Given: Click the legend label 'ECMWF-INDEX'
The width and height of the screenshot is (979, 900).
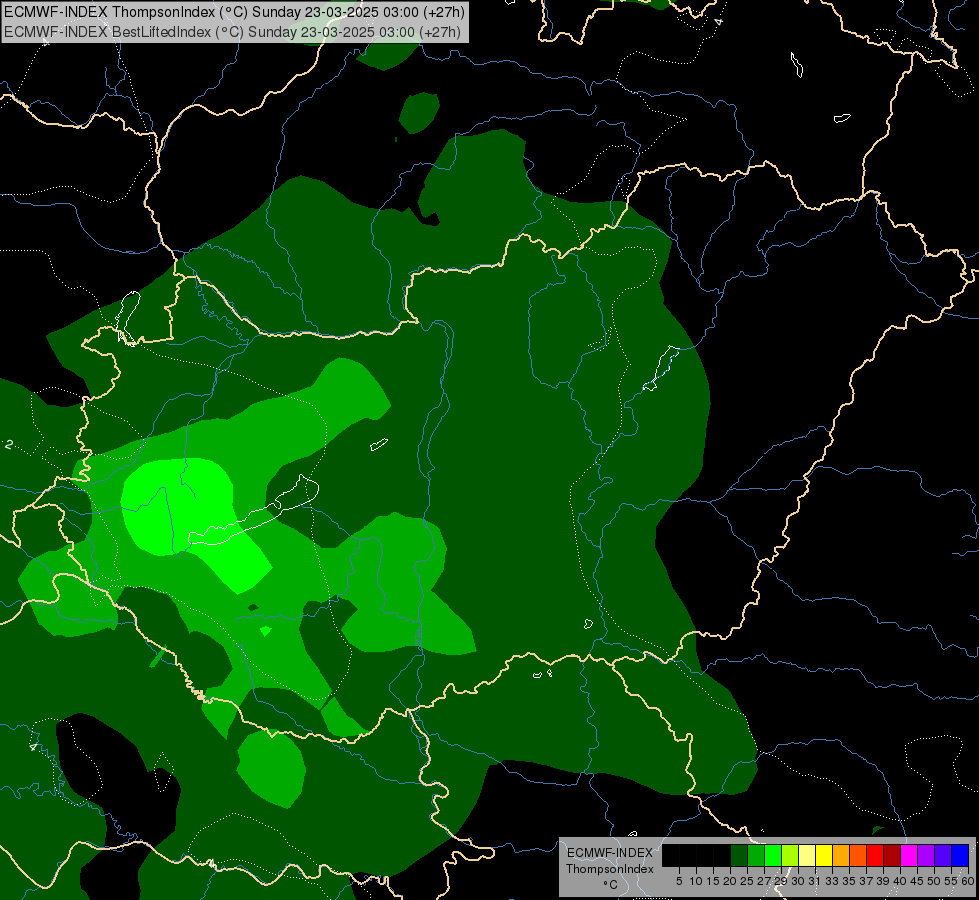Looking at the screenshot, I should pyautogui.click(x=609, y=853).
